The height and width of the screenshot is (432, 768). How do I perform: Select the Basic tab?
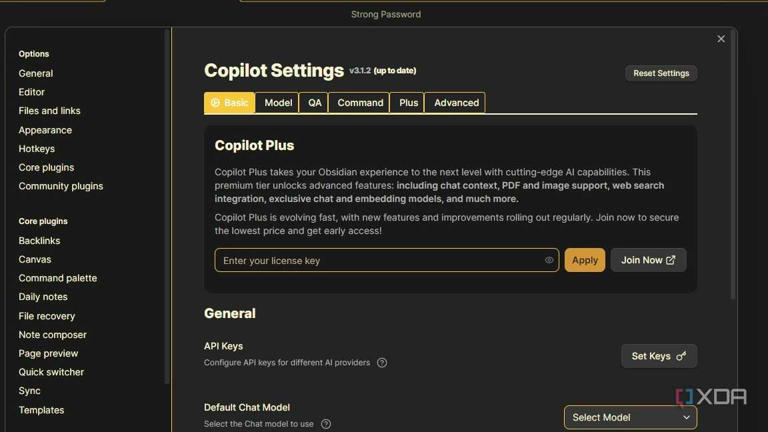tap(229, 103)
